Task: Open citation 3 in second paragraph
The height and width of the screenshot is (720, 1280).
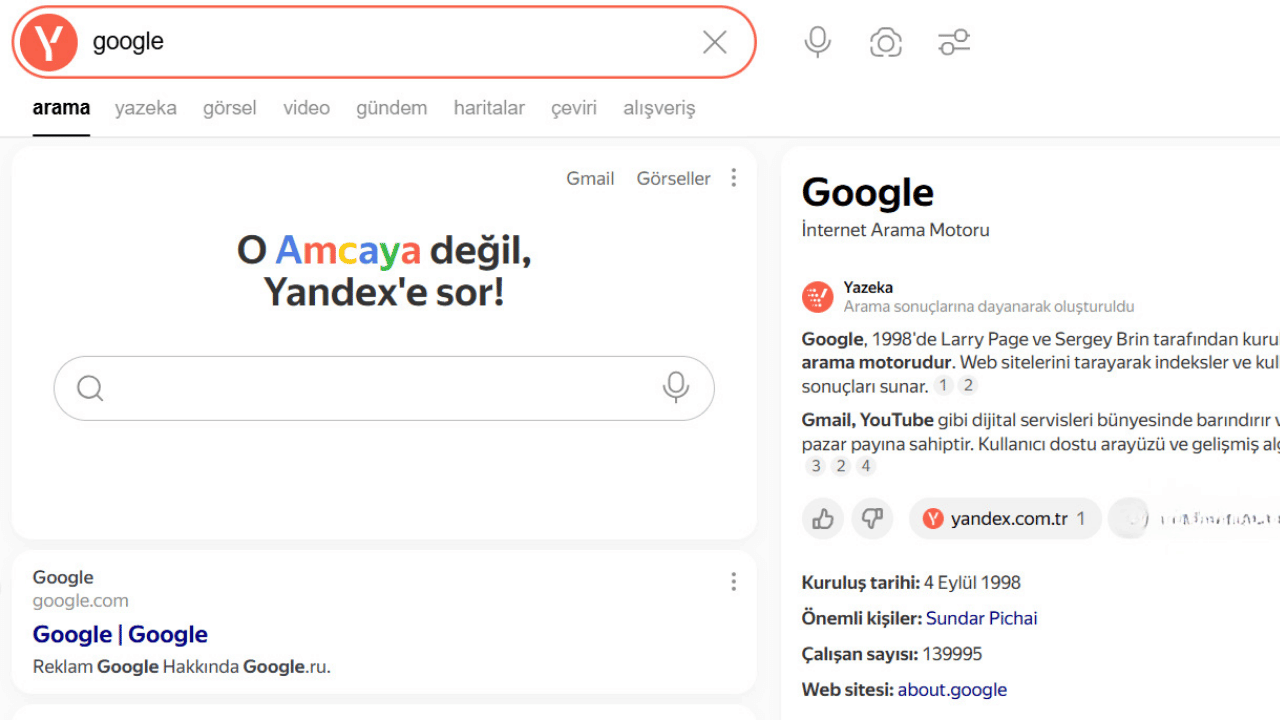Action: [816, 466]
